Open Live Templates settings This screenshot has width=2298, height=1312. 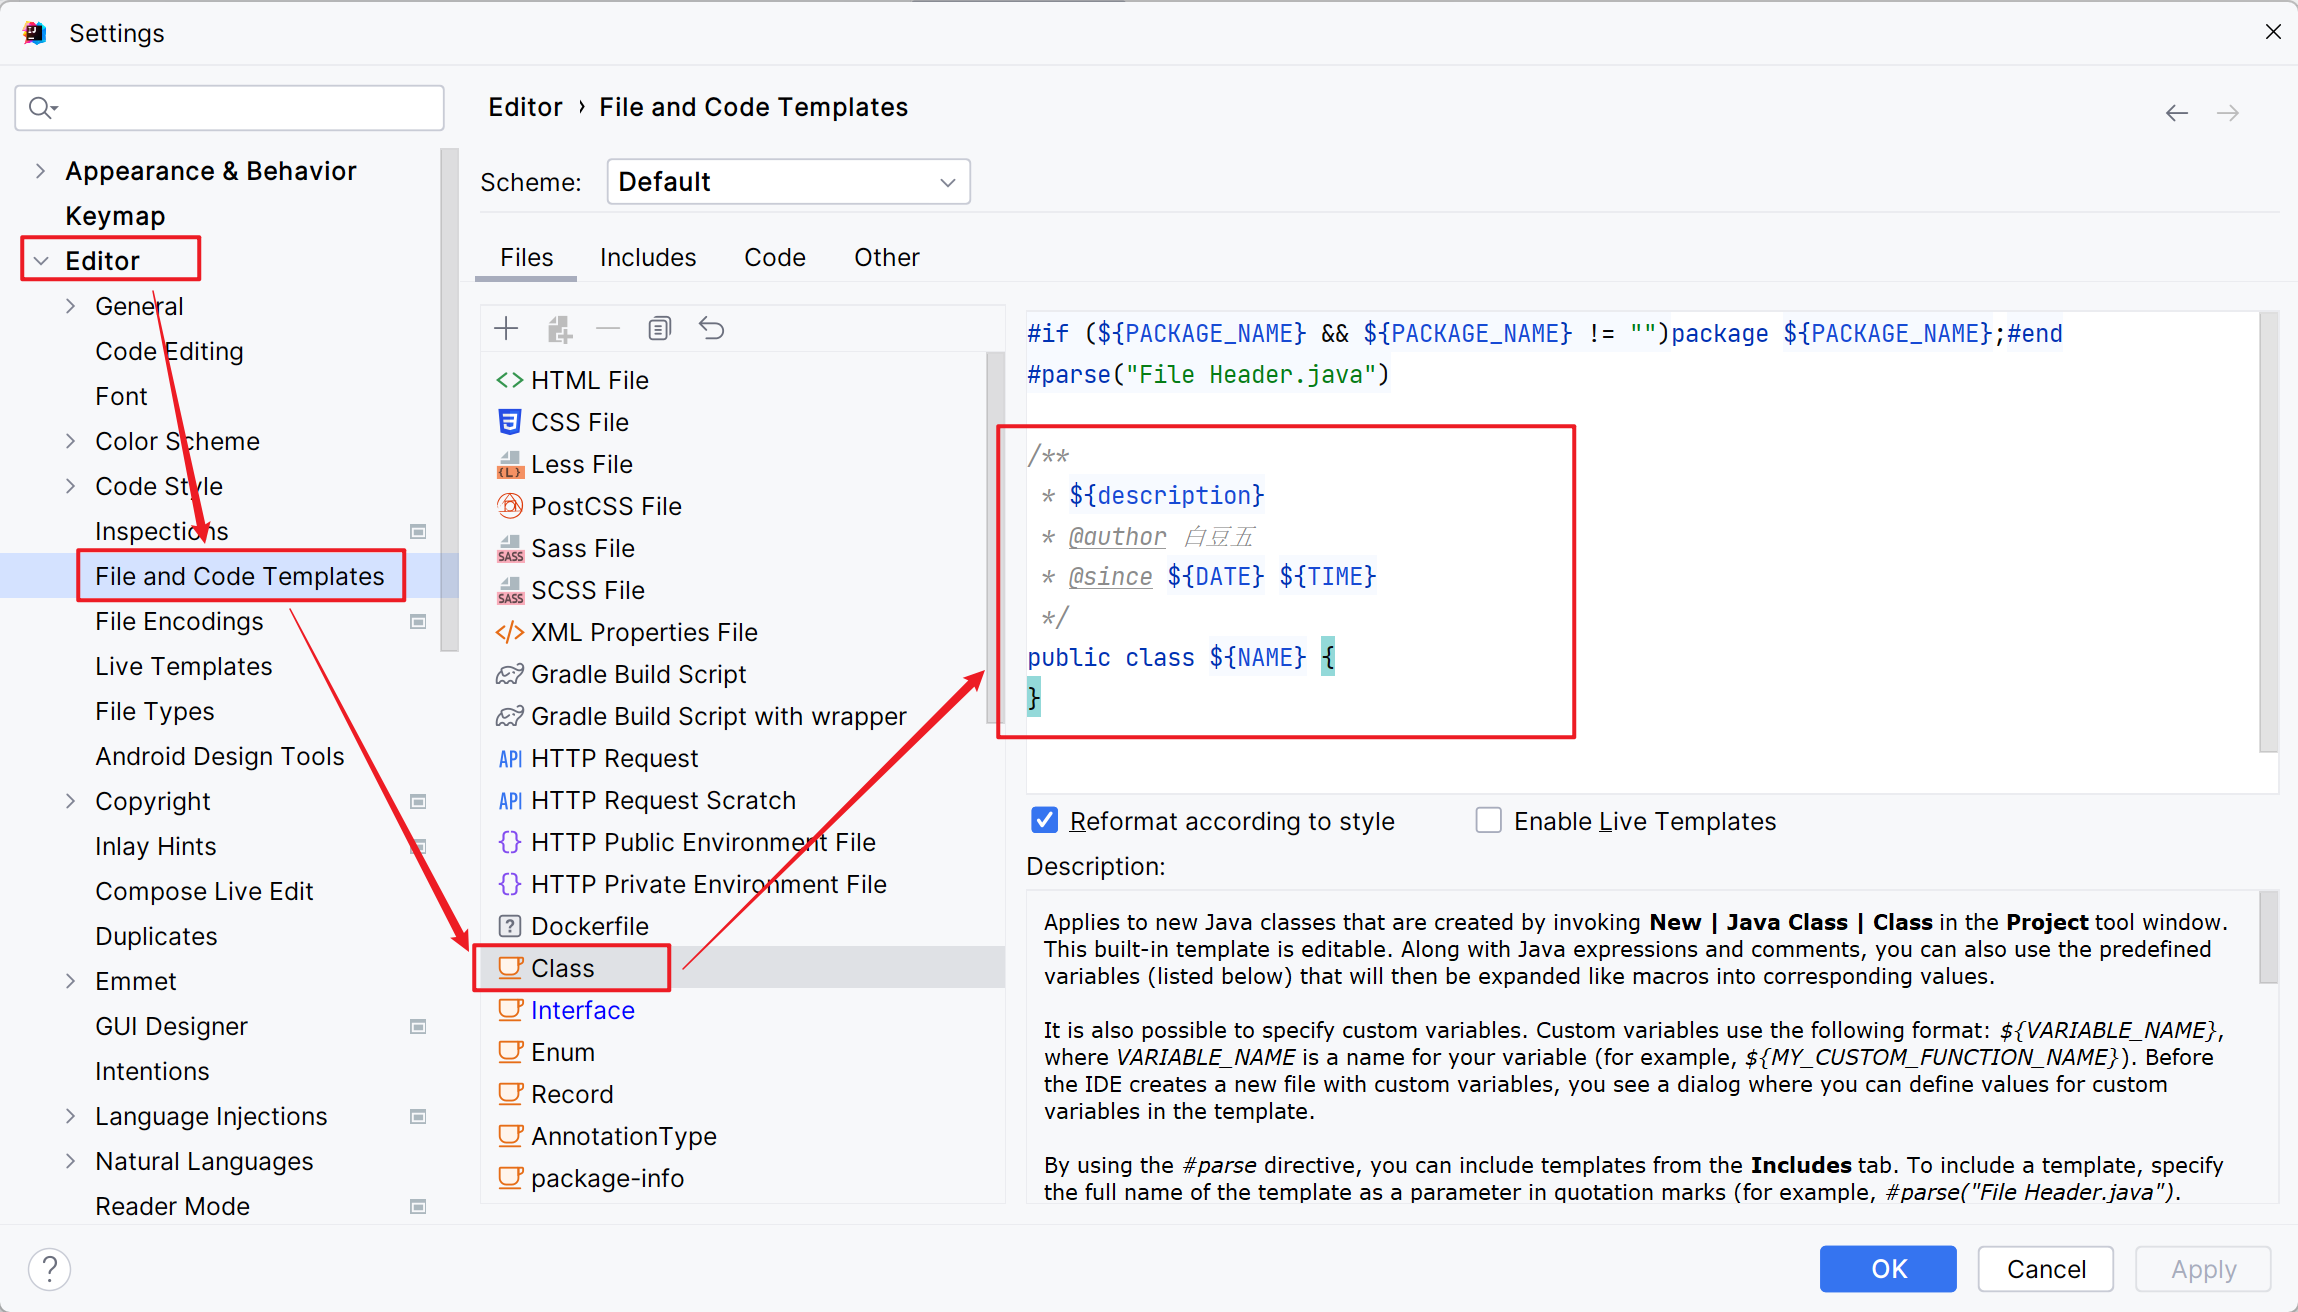(184, 666)
